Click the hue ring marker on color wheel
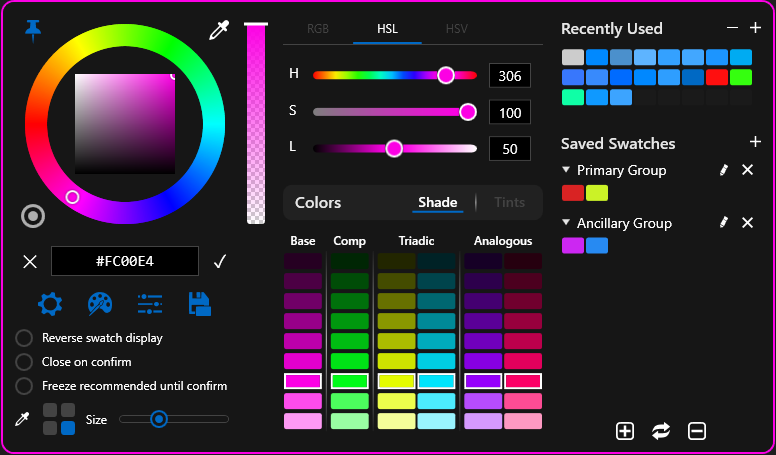 (x=72, y=197)
